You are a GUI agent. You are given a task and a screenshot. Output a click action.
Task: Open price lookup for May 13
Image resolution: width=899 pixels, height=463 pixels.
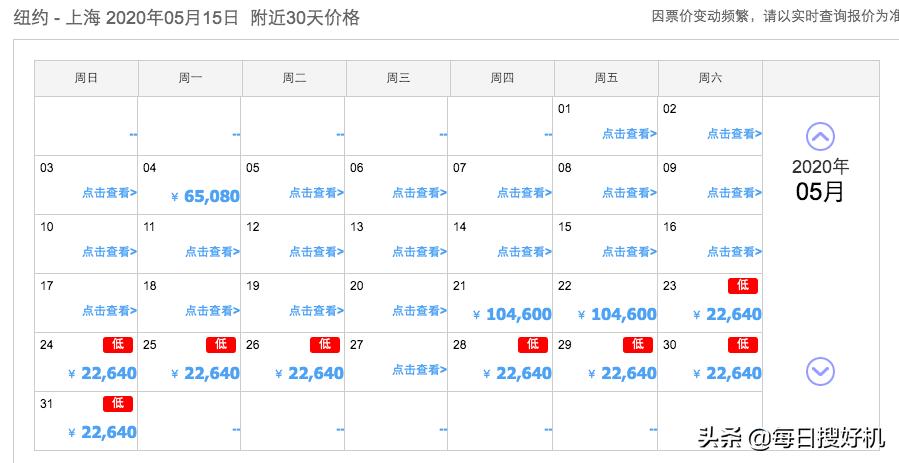(419, 252)
